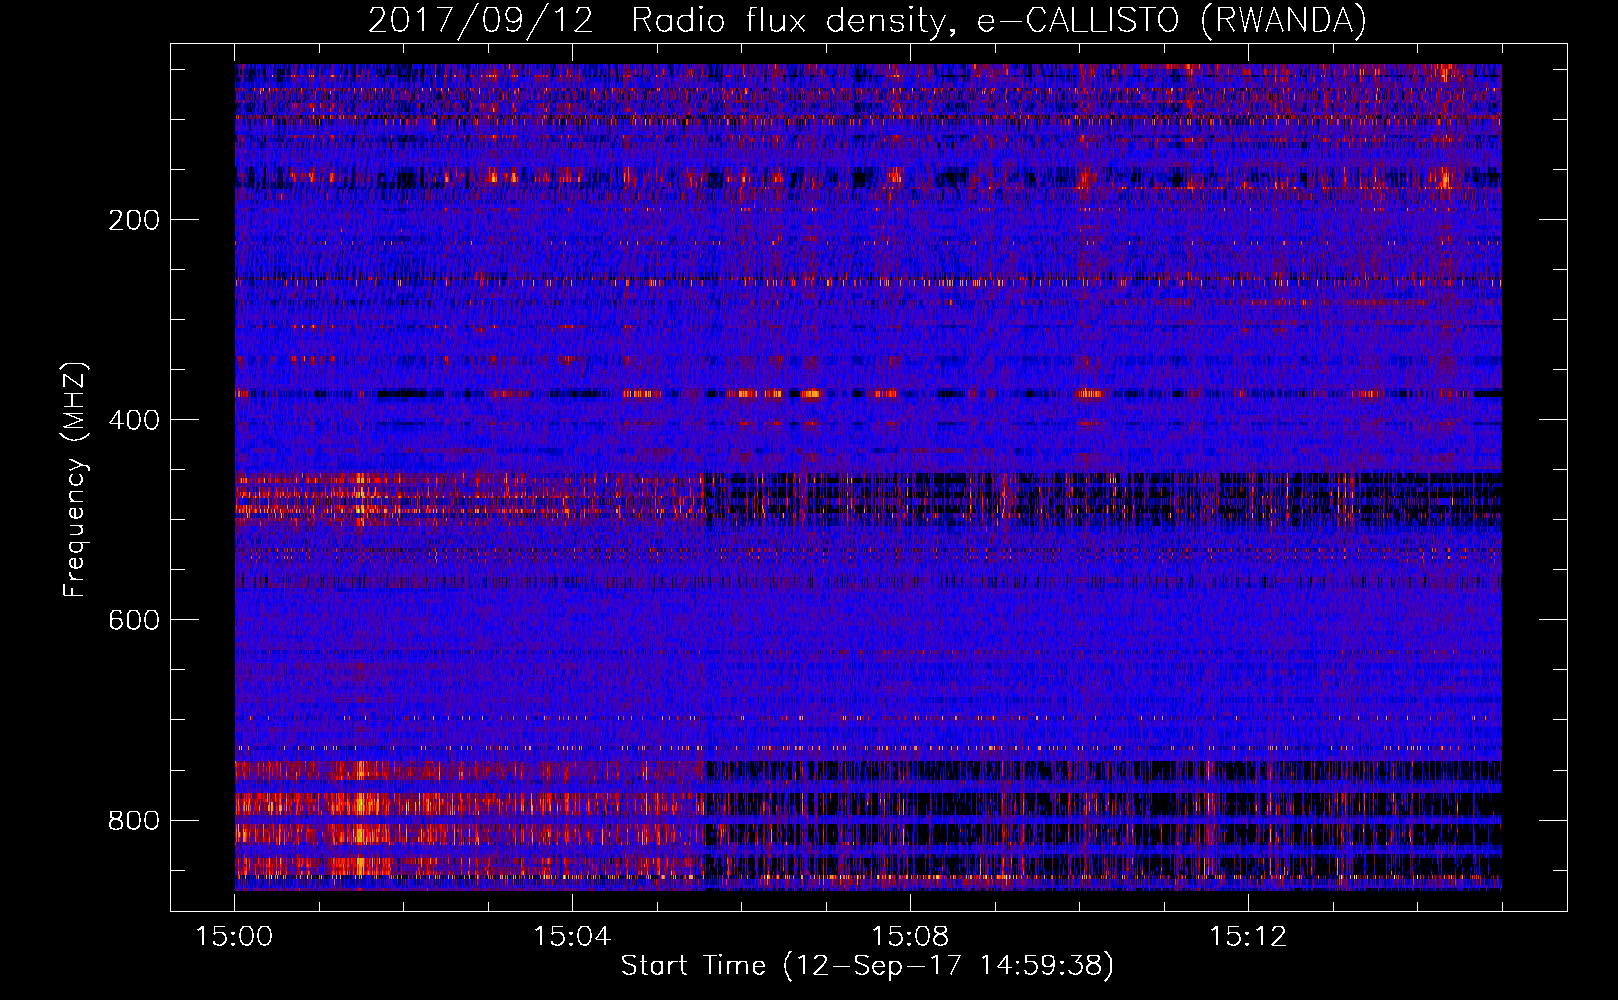Click the '200' frequency tick label
Viewport: 1618px width, 1000px height.
click(x=134, y=220)
